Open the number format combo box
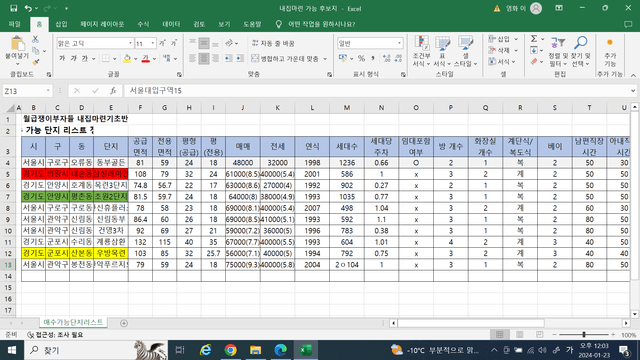This screenshot has height=360, width=640. tap(370, 43)
